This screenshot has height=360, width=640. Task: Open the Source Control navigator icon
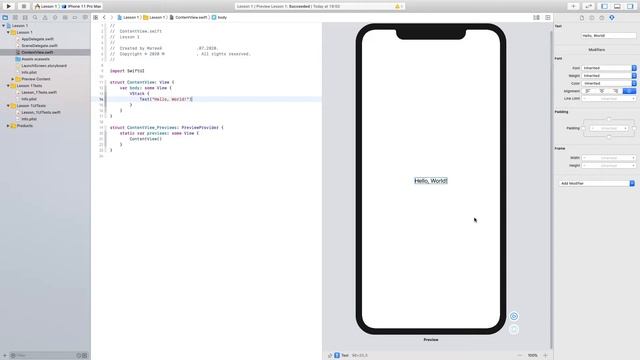coord(15,18)
